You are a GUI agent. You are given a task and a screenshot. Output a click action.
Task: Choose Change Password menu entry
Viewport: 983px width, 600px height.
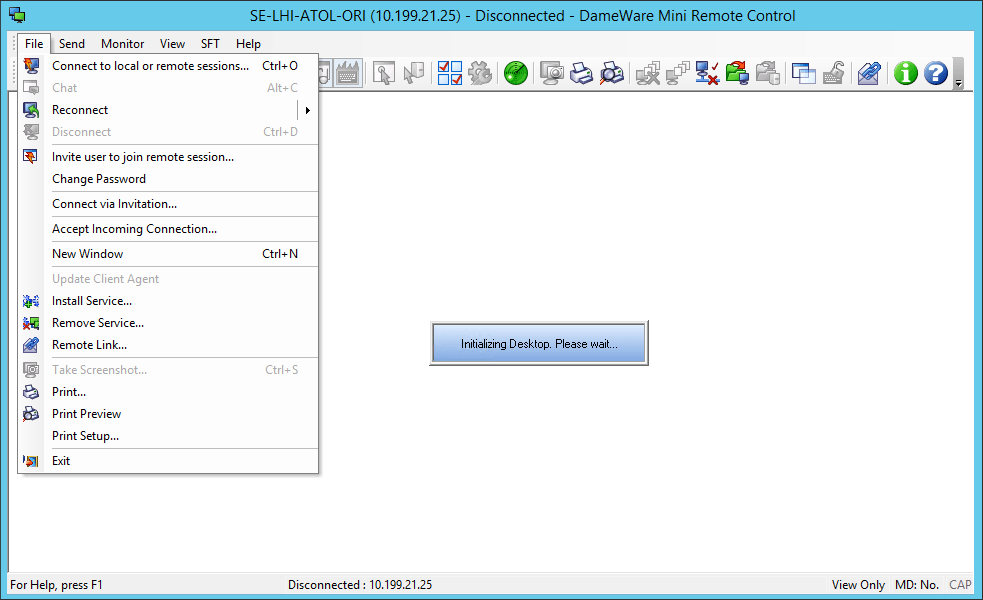[x=169, y=179]
